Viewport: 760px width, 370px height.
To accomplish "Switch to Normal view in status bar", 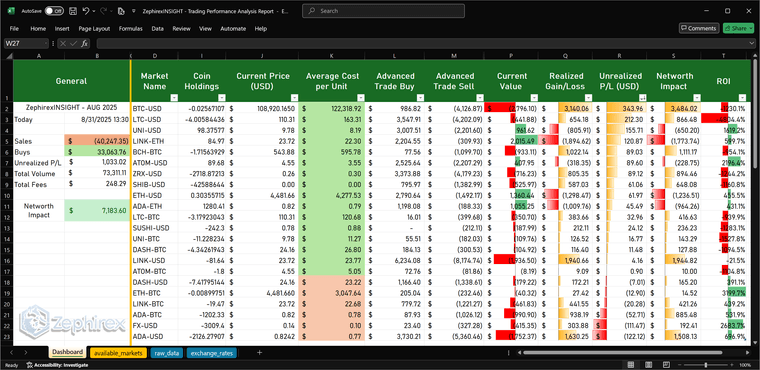I will click(631, 365).
